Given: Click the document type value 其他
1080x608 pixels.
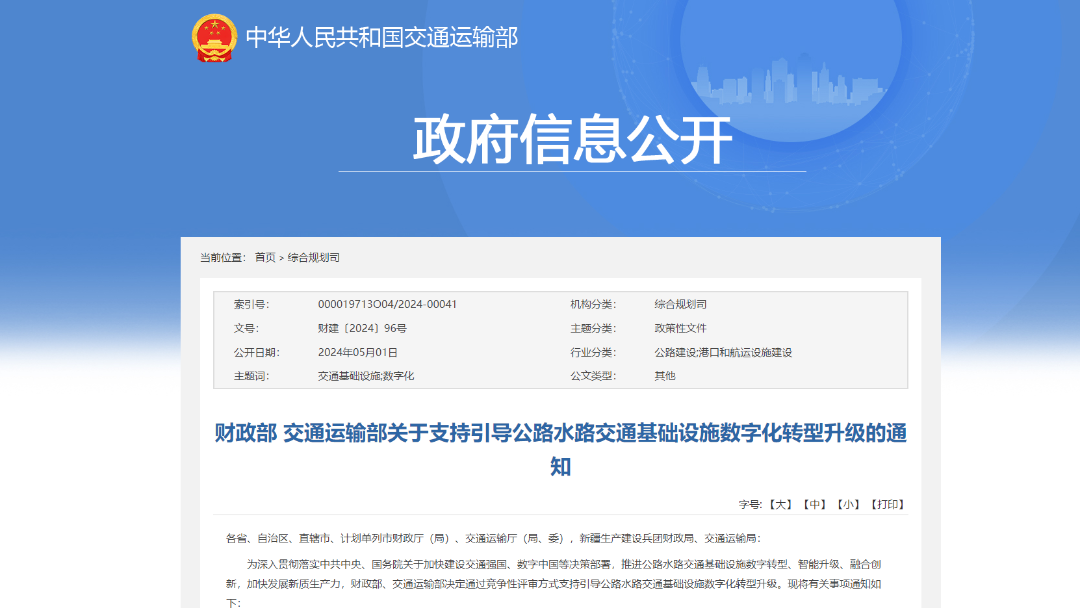Looking at the screenshot, I should pos(665,376).
